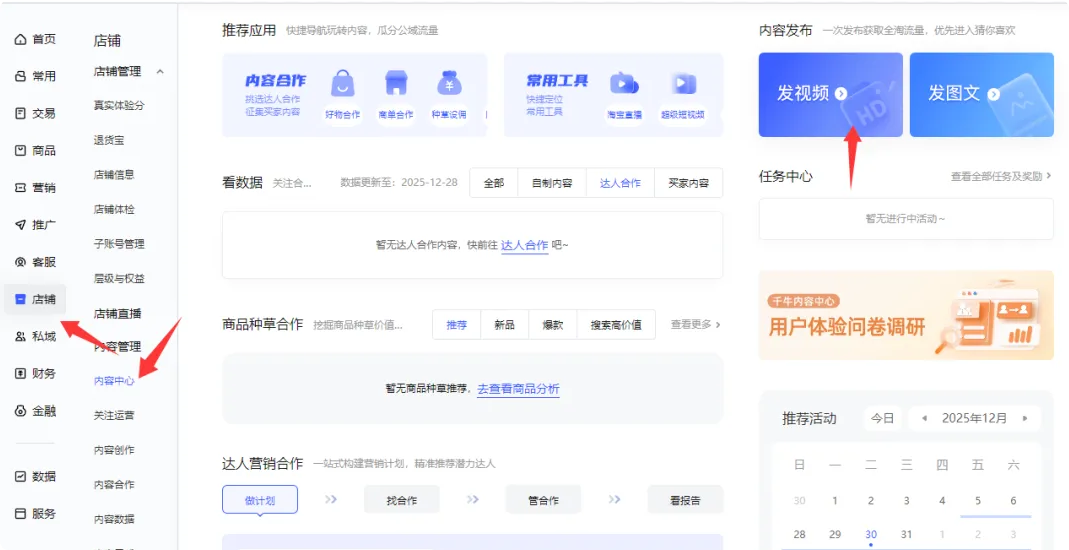Open 真实体验分 in shop submenu
The width and height of the screenshot is (1069, 550).
(x=119, y=105)
